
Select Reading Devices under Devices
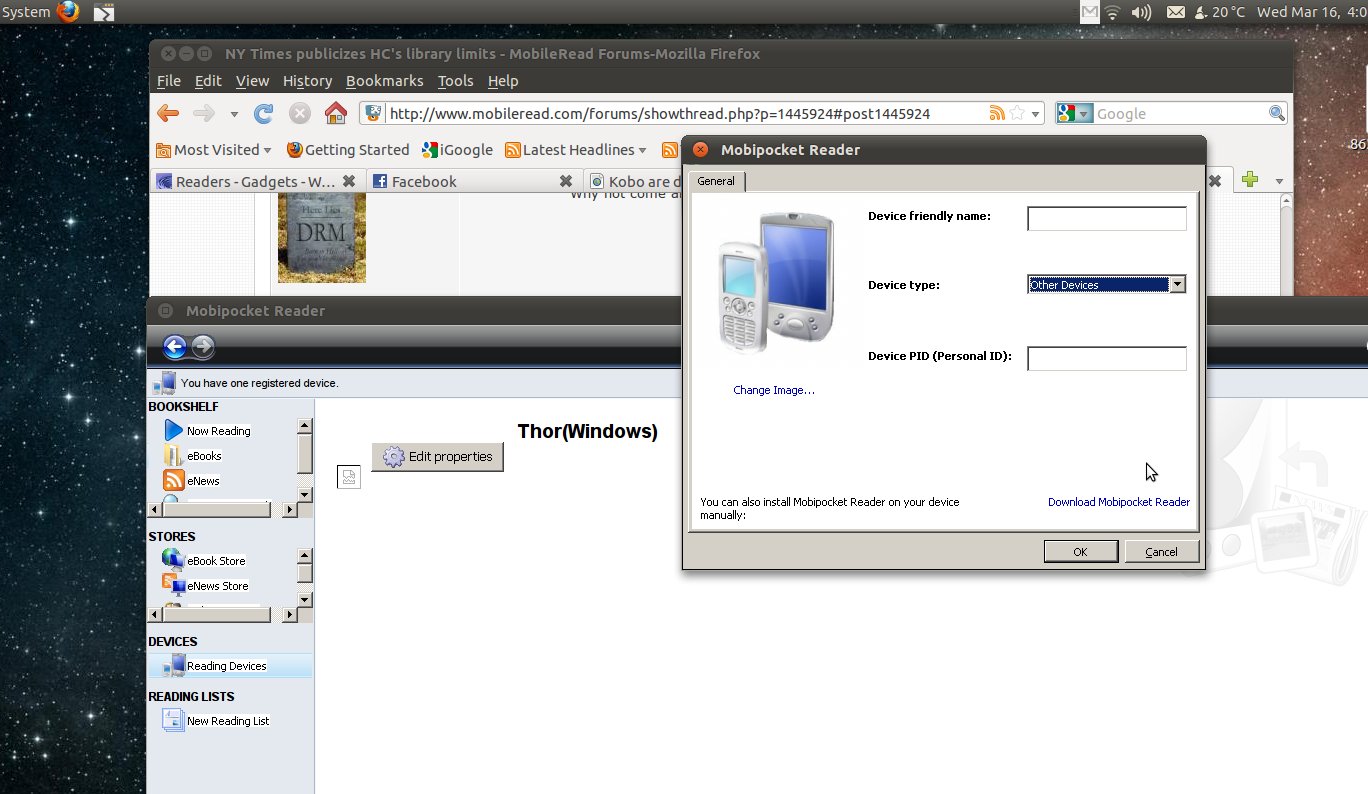pyautogui.click(x=230, y=666)
